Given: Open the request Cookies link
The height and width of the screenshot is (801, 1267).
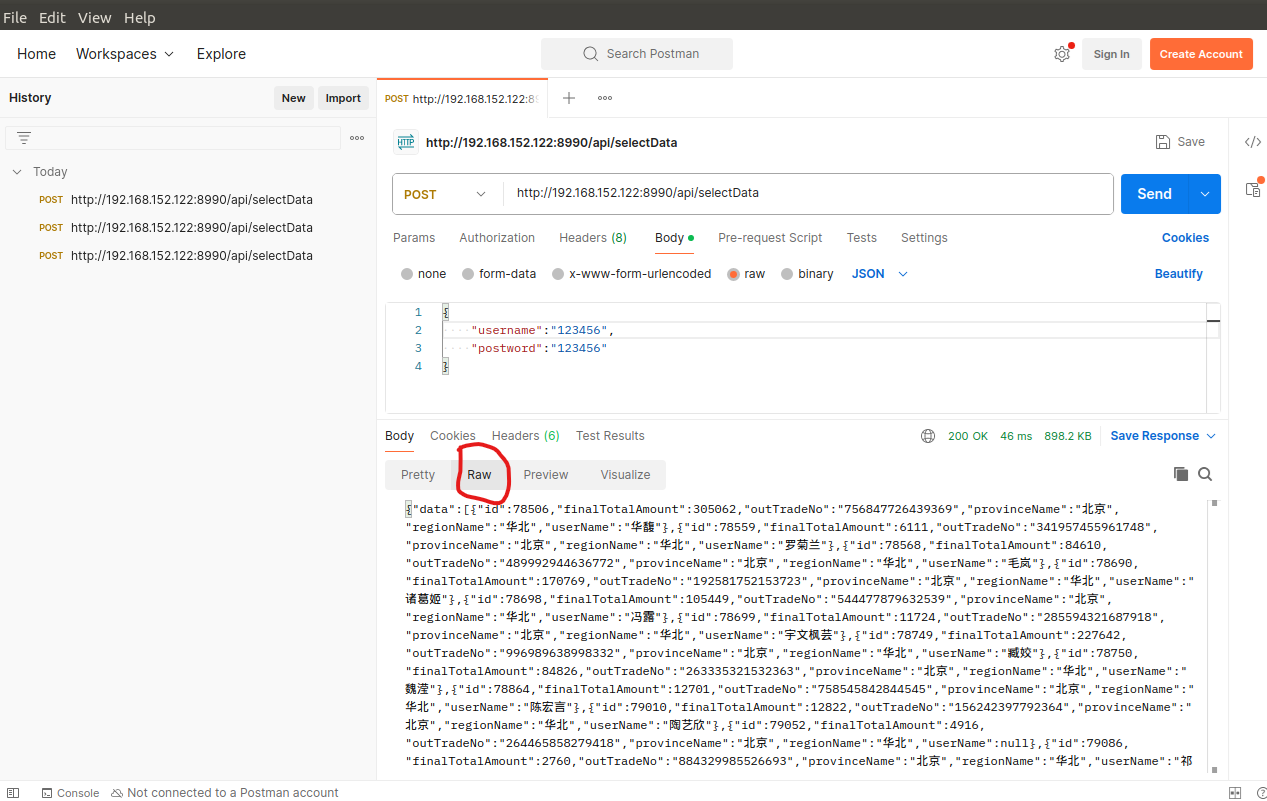Looking at the screenshot, I should 1185,238.
